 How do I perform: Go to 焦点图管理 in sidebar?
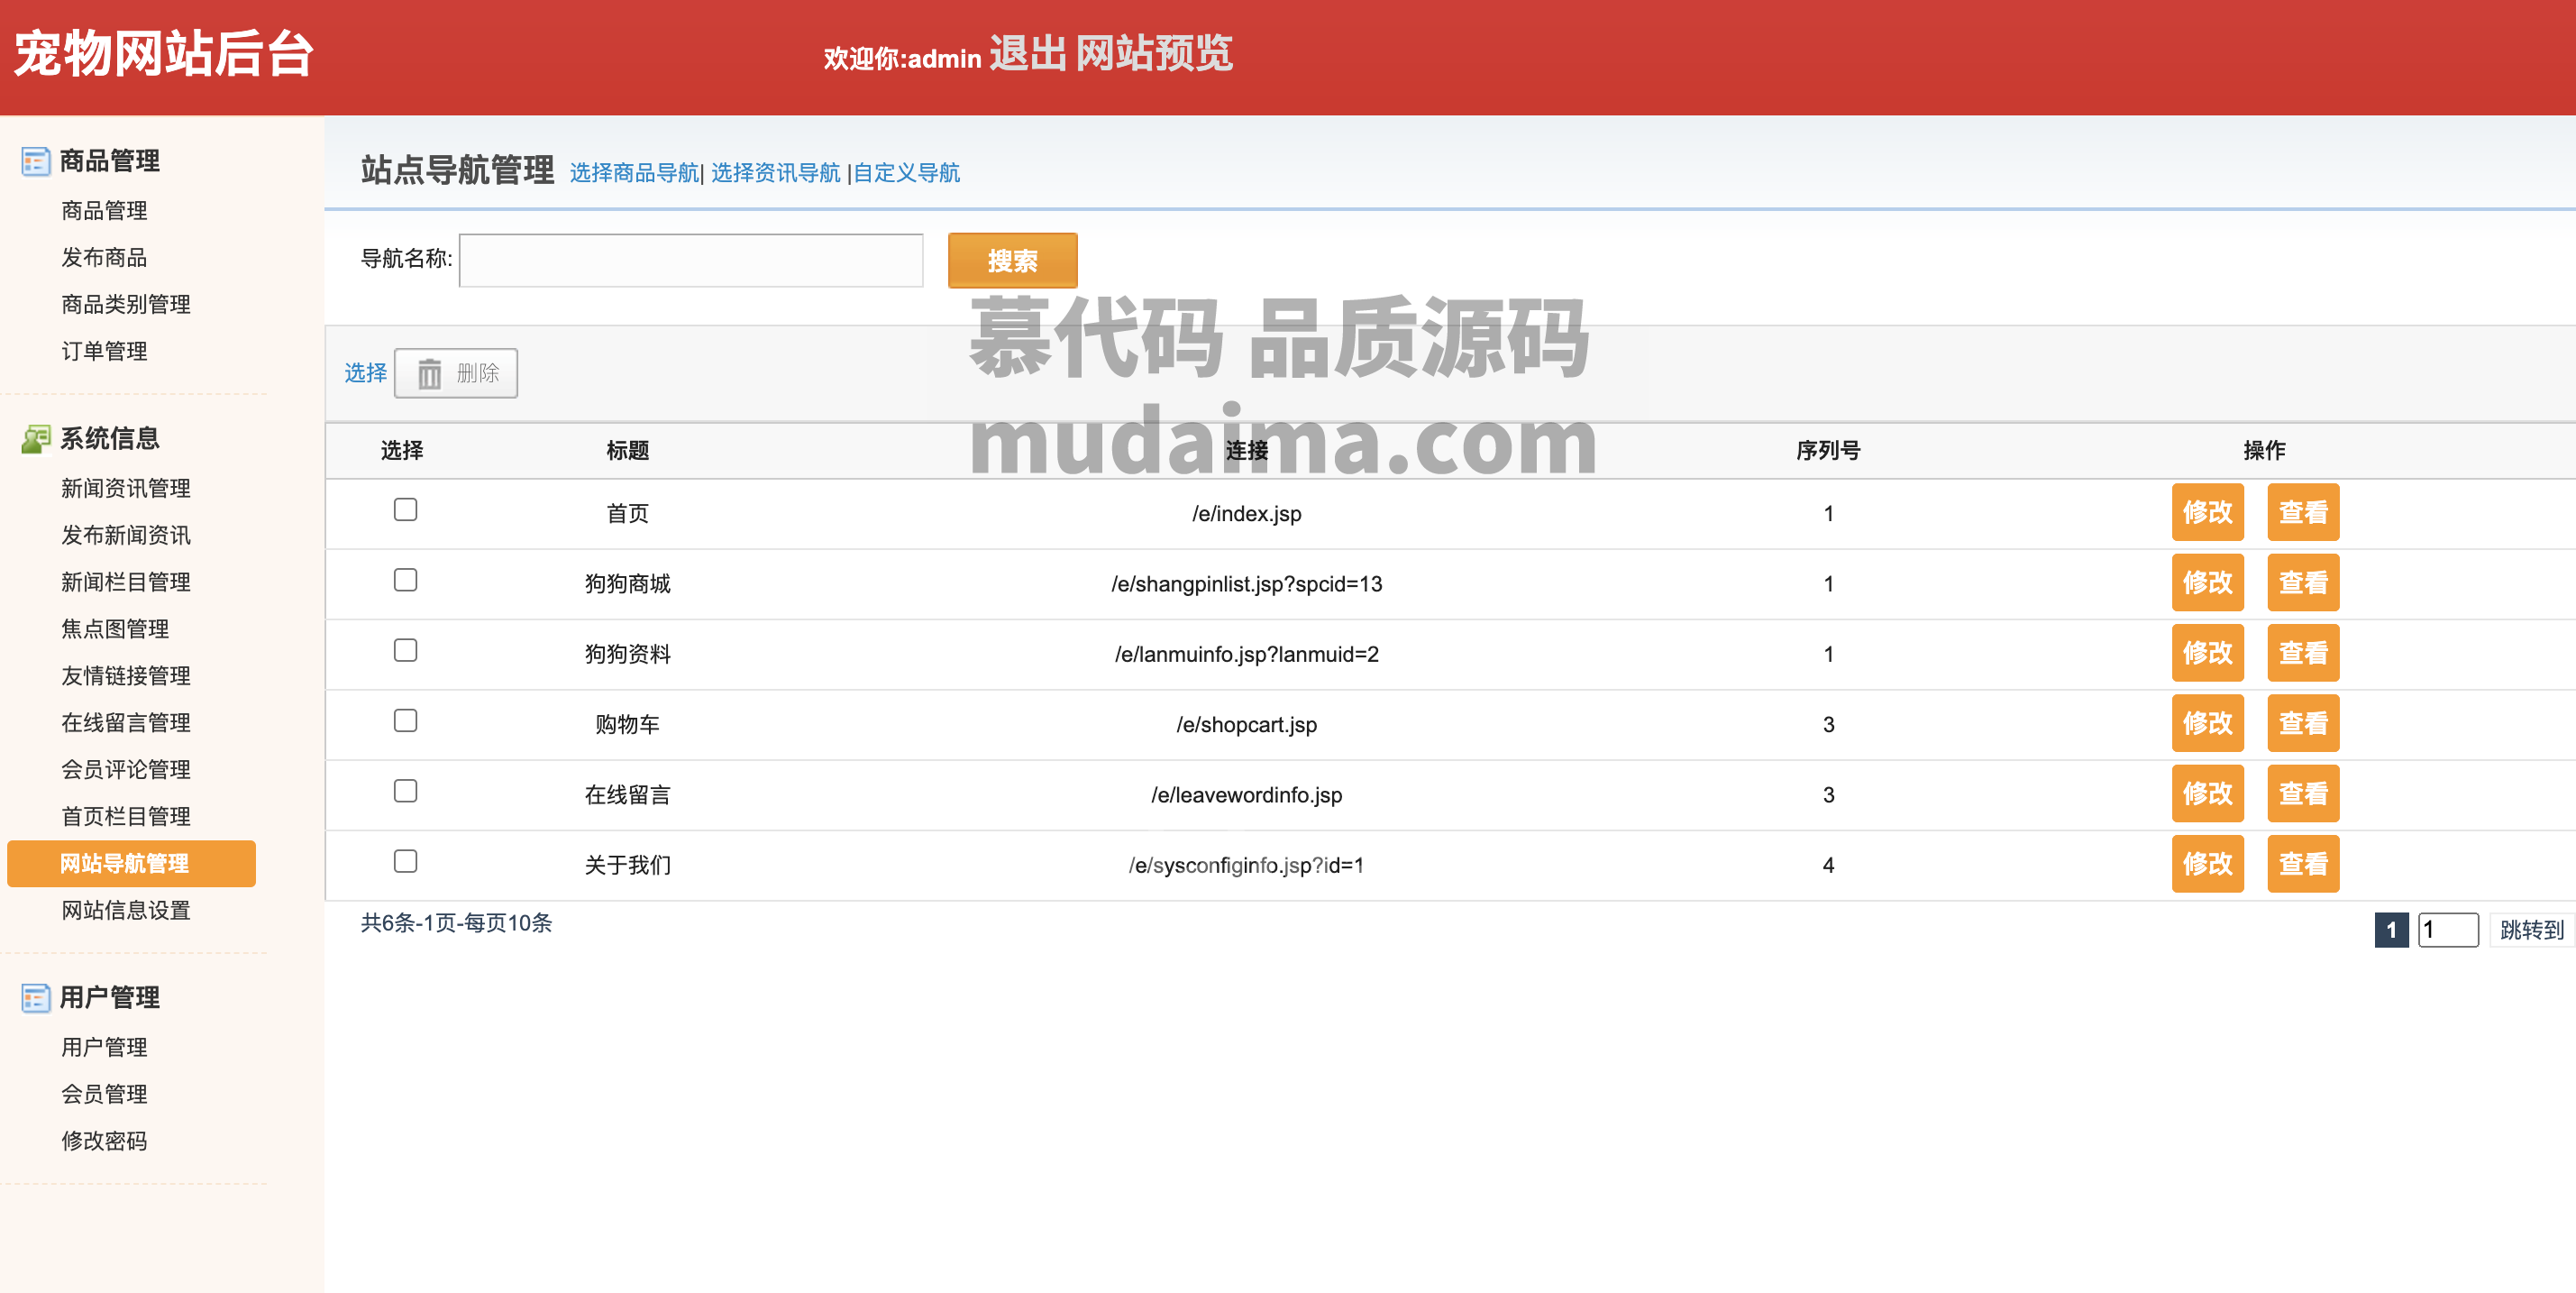(x=115, y=629)
